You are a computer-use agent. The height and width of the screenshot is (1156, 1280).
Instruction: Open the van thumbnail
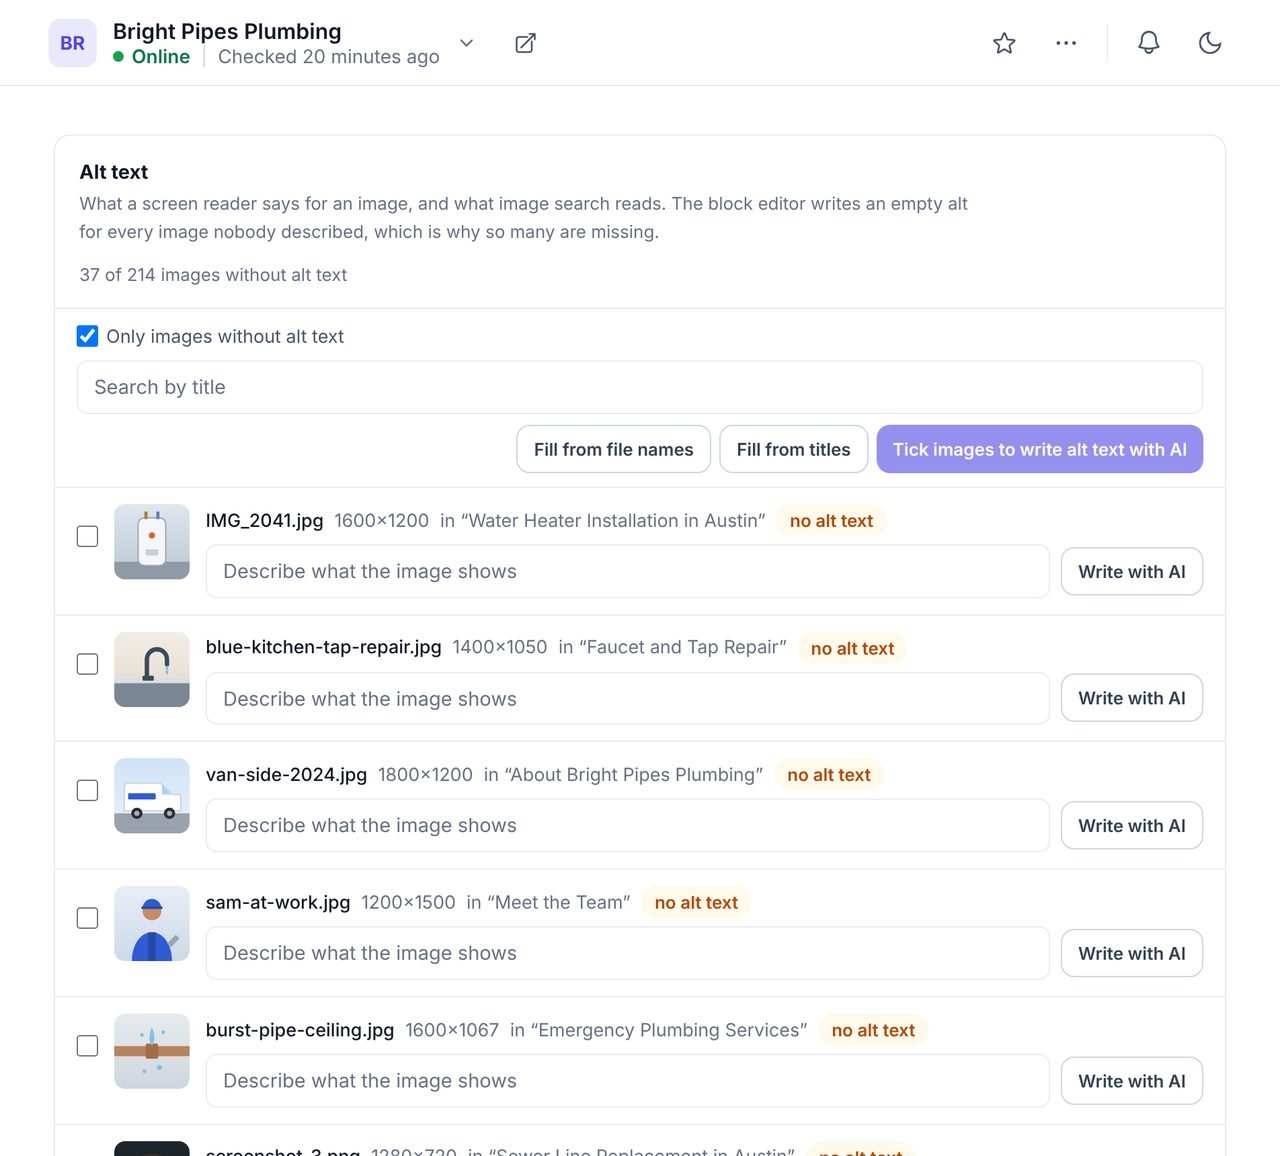point(152,796)
